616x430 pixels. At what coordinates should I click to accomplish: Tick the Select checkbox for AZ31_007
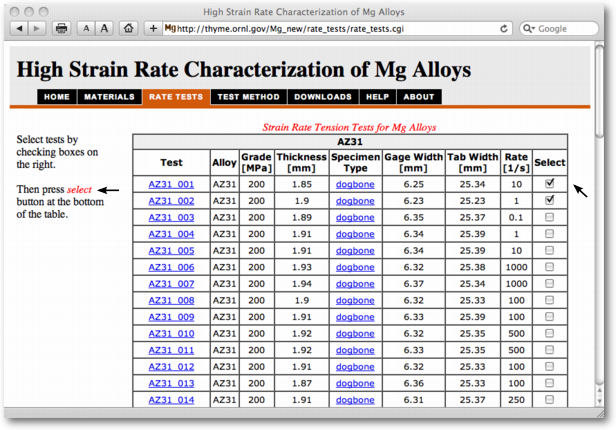[549, 284]
